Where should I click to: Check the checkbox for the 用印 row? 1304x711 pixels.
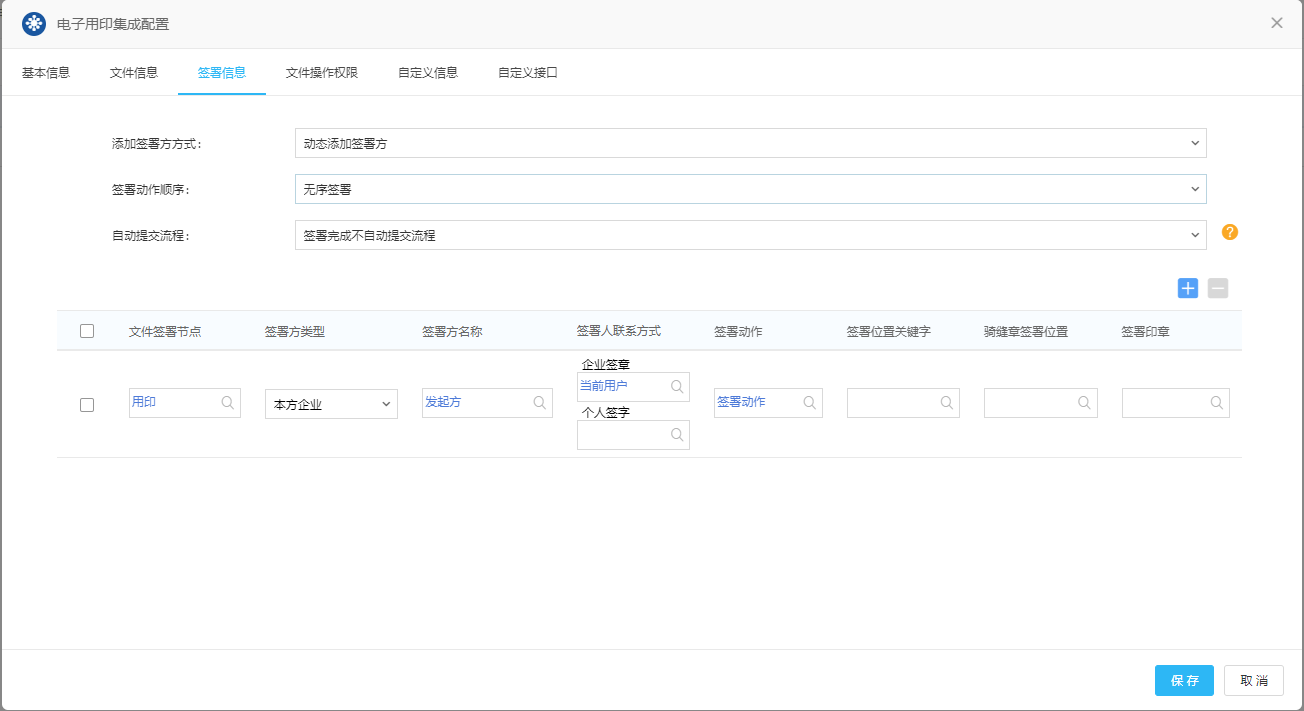[87, 405]
